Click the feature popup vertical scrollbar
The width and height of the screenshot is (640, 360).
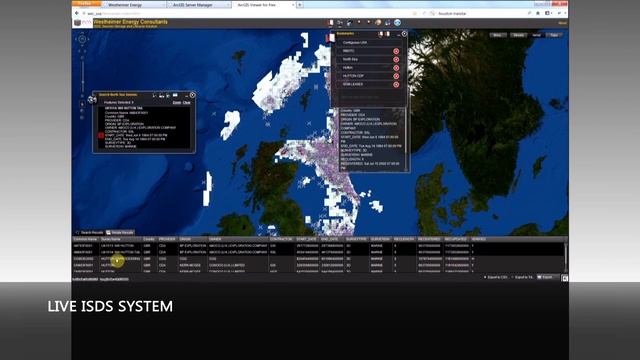tap(406, 139)
